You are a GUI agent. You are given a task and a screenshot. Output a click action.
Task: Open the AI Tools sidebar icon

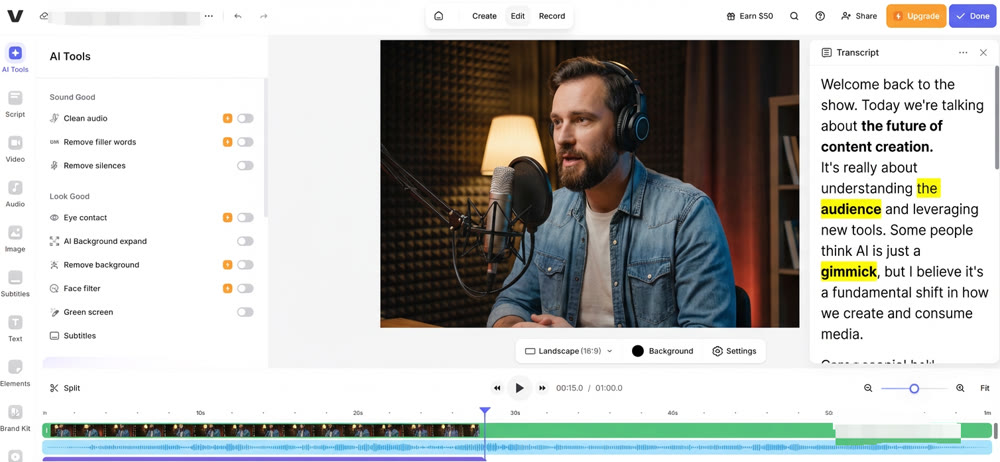coord(15,53)
